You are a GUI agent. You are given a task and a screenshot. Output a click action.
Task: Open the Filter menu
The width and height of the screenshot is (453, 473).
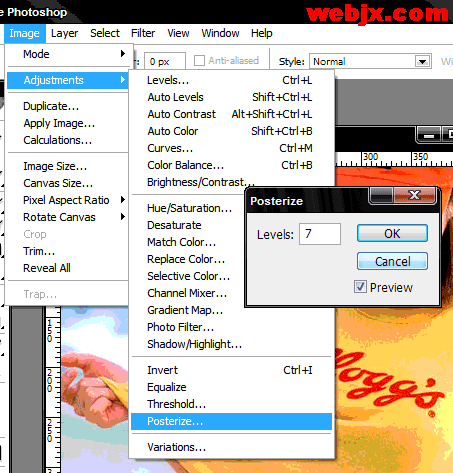pyautogui.click(x=143, y=33)
